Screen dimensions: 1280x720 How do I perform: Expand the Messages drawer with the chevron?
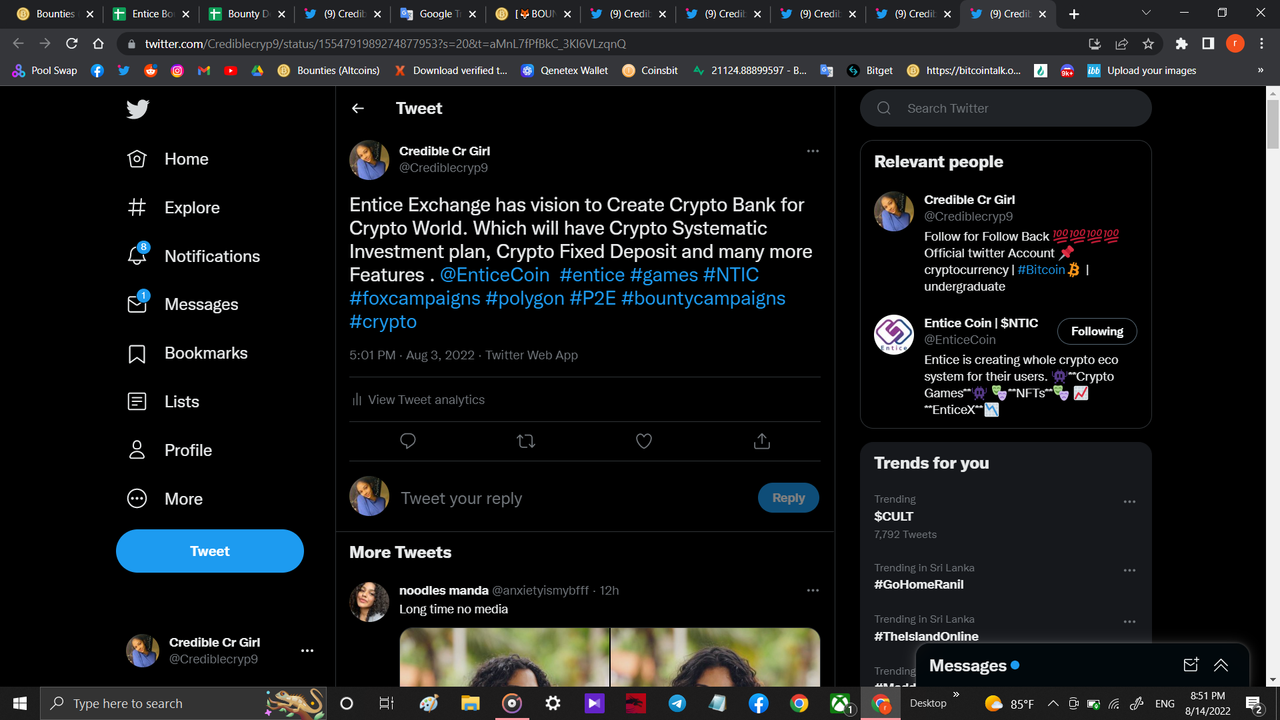click(x=1220, y=664)
